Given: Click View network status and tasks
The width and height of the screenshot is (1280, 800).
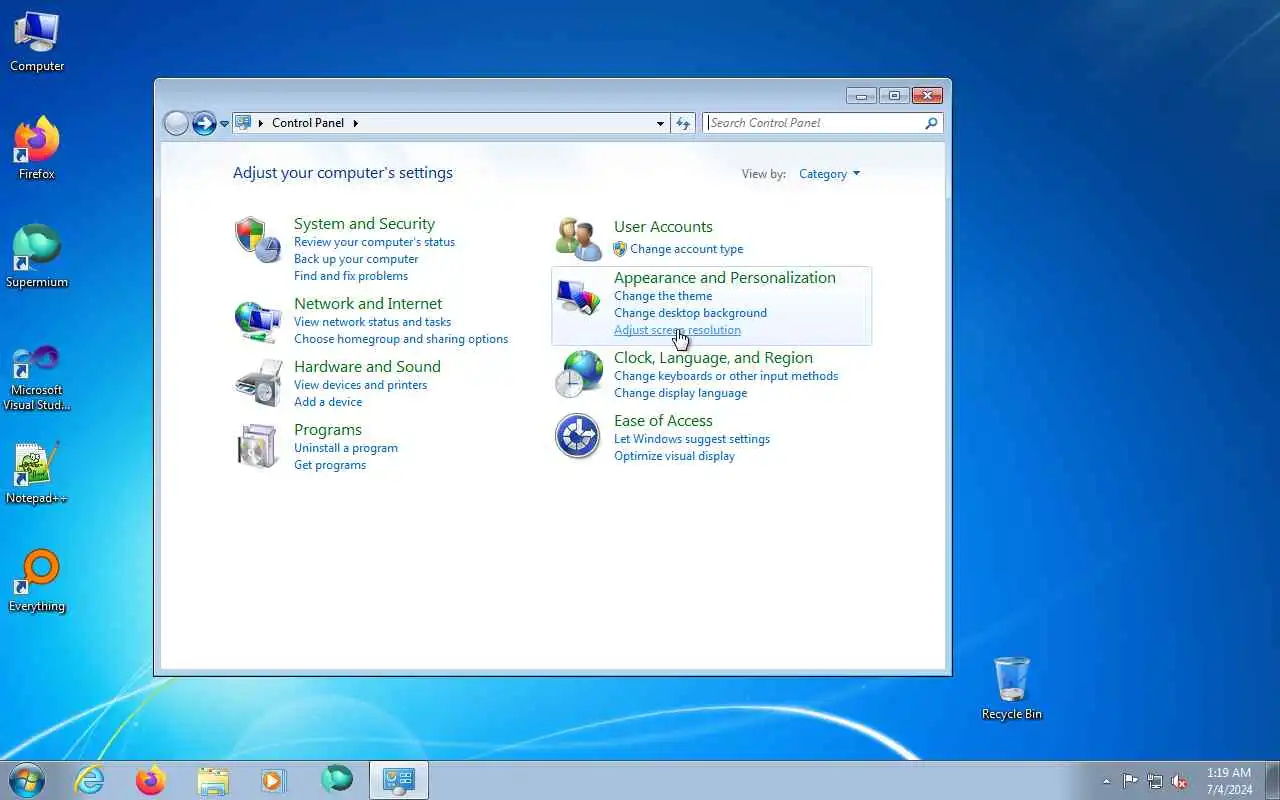Looking at the screenshot, I should (372, 322).
